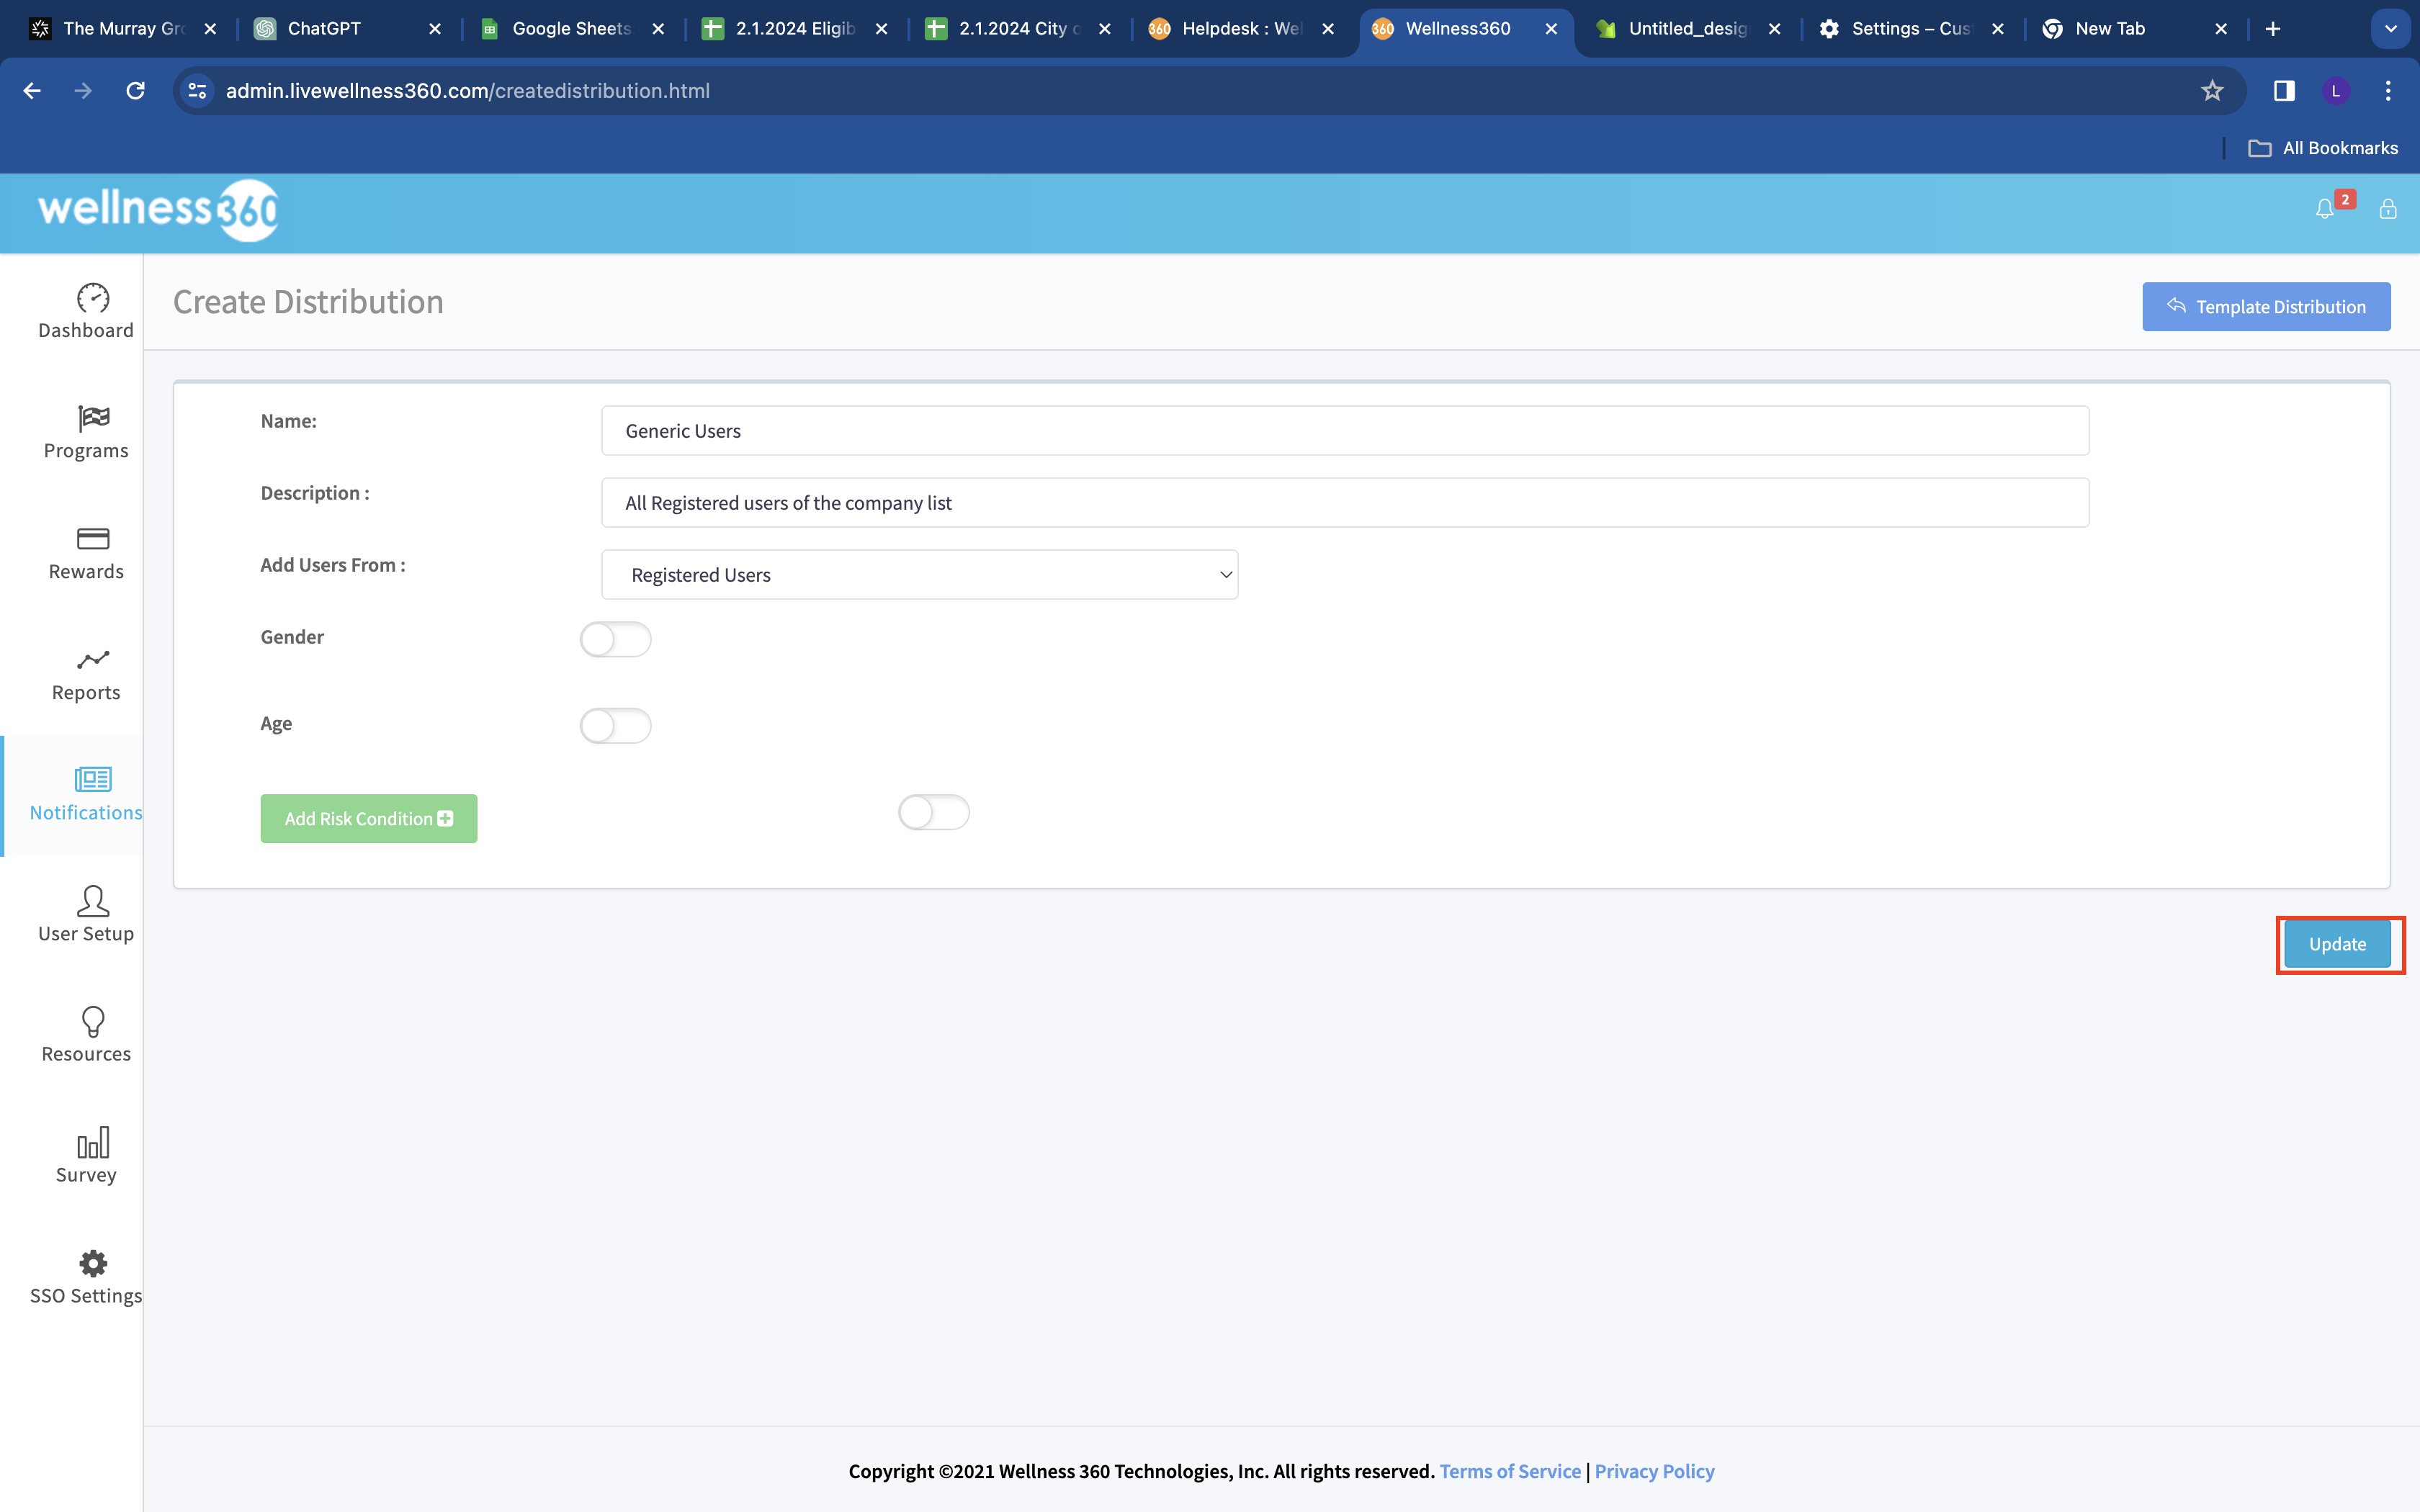Click into the Description input field
This screenshot has height=1512, width=2420.
click(x=1344, y=503)
